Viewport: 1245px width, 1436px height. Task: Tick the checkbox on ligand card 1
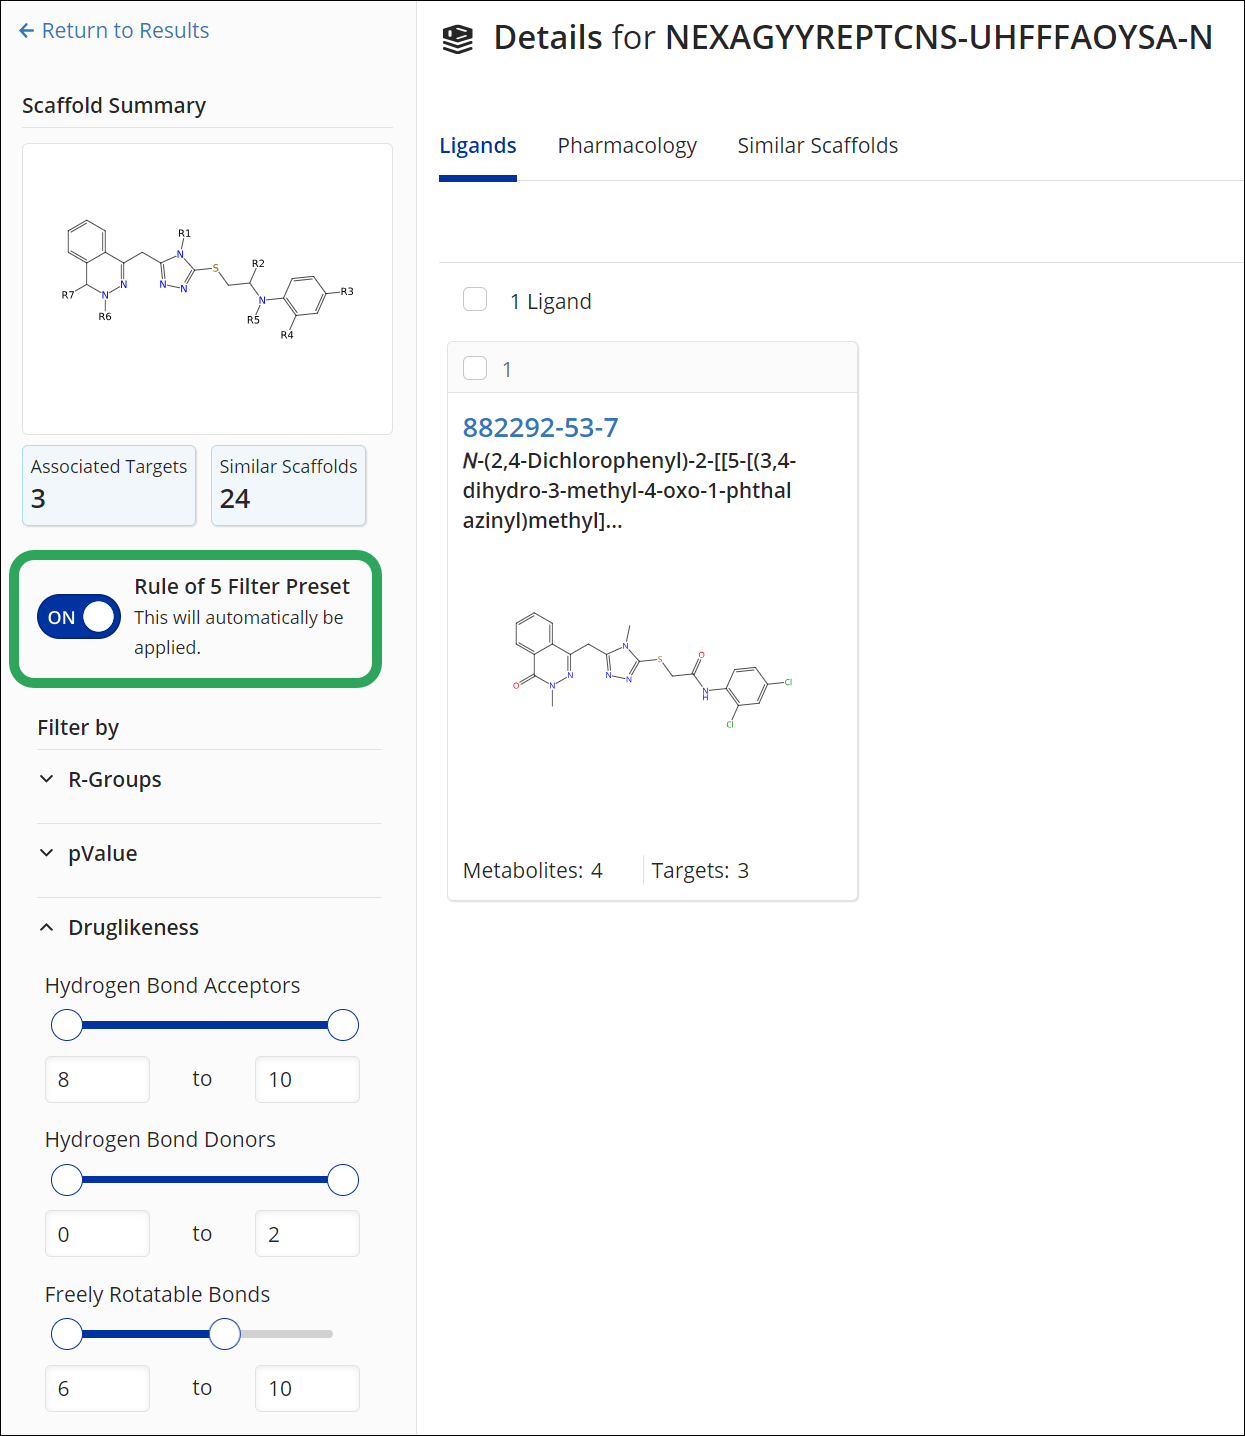(x=475, y=368)
